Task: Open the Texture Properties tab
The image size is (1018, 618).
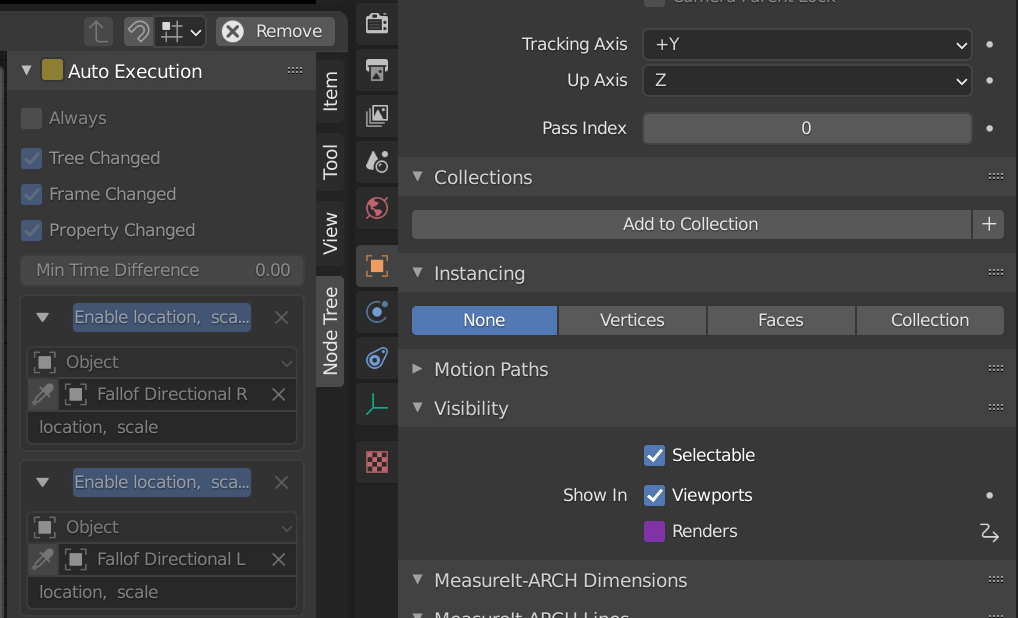Action: click(x=377, y=462)
